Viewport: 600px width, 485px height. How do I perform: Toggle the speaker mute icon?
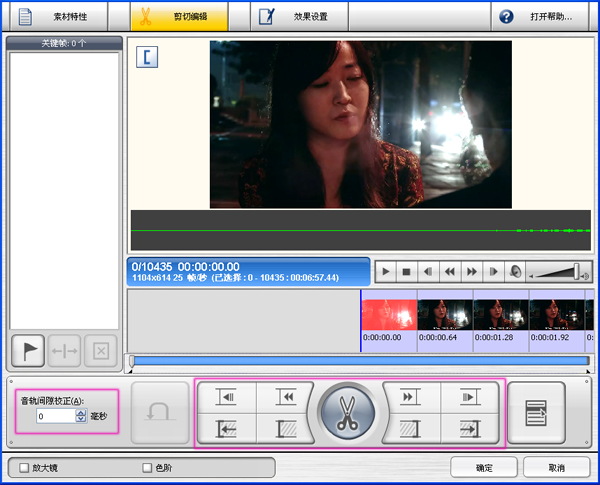pos(515,272)
